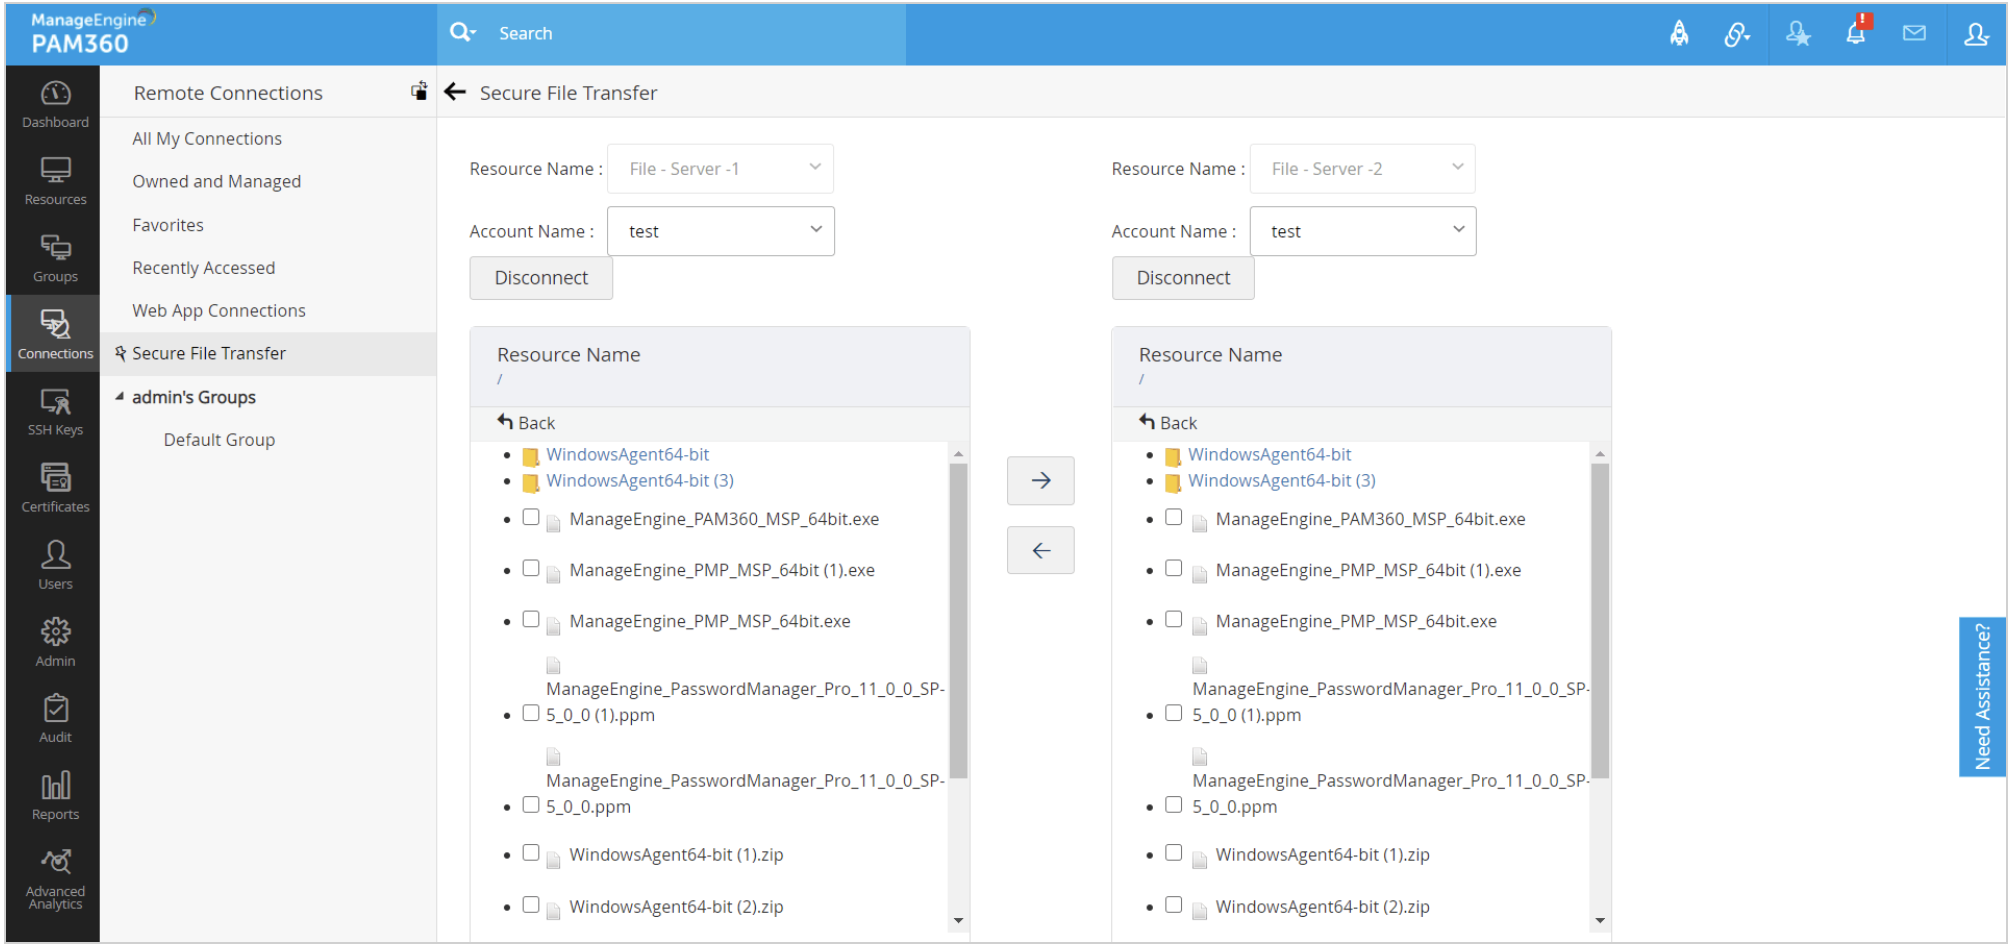Tick ManageEngine_PMP_MSP_64bit.exe checkbox in right panel
The width and height of the screenshot is (2014, 950).
1174,619
